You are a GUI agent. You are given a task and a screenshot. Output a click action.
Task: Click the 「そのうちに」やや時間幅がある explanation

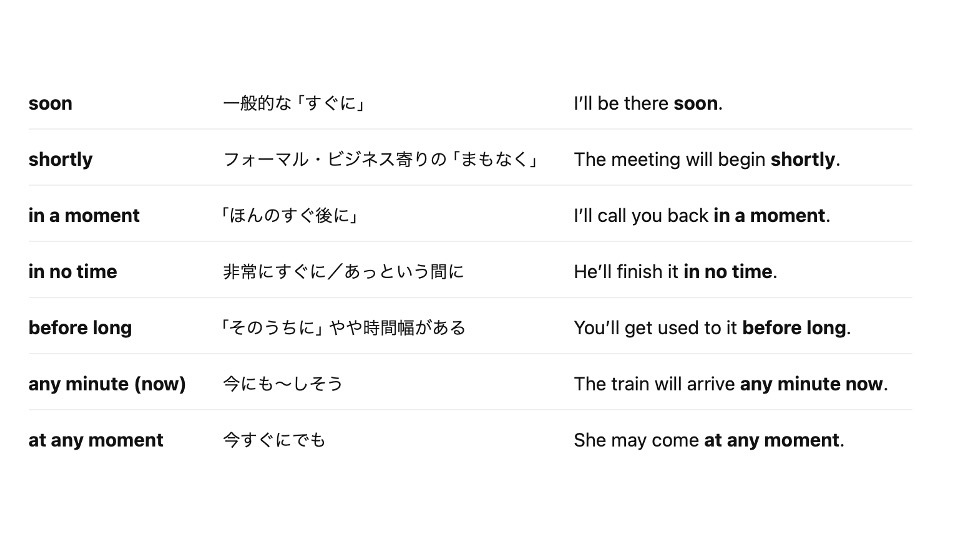pyautogui.click(x=343, y=328)
